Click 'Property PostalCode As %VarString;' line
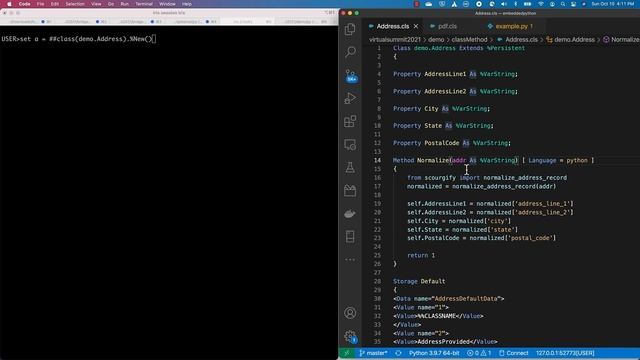 (x=452, y=143)
